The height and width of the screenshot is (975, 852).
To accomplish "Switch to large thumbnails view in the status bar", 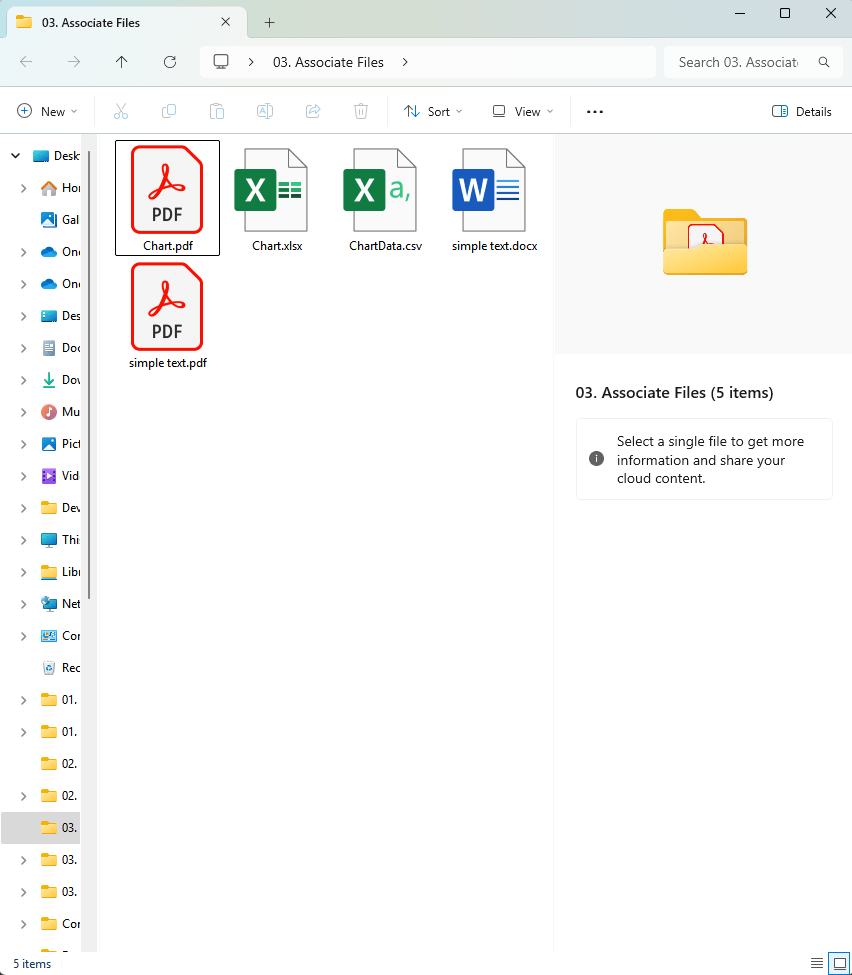I will pyautogui.click(x=840, y=963).
